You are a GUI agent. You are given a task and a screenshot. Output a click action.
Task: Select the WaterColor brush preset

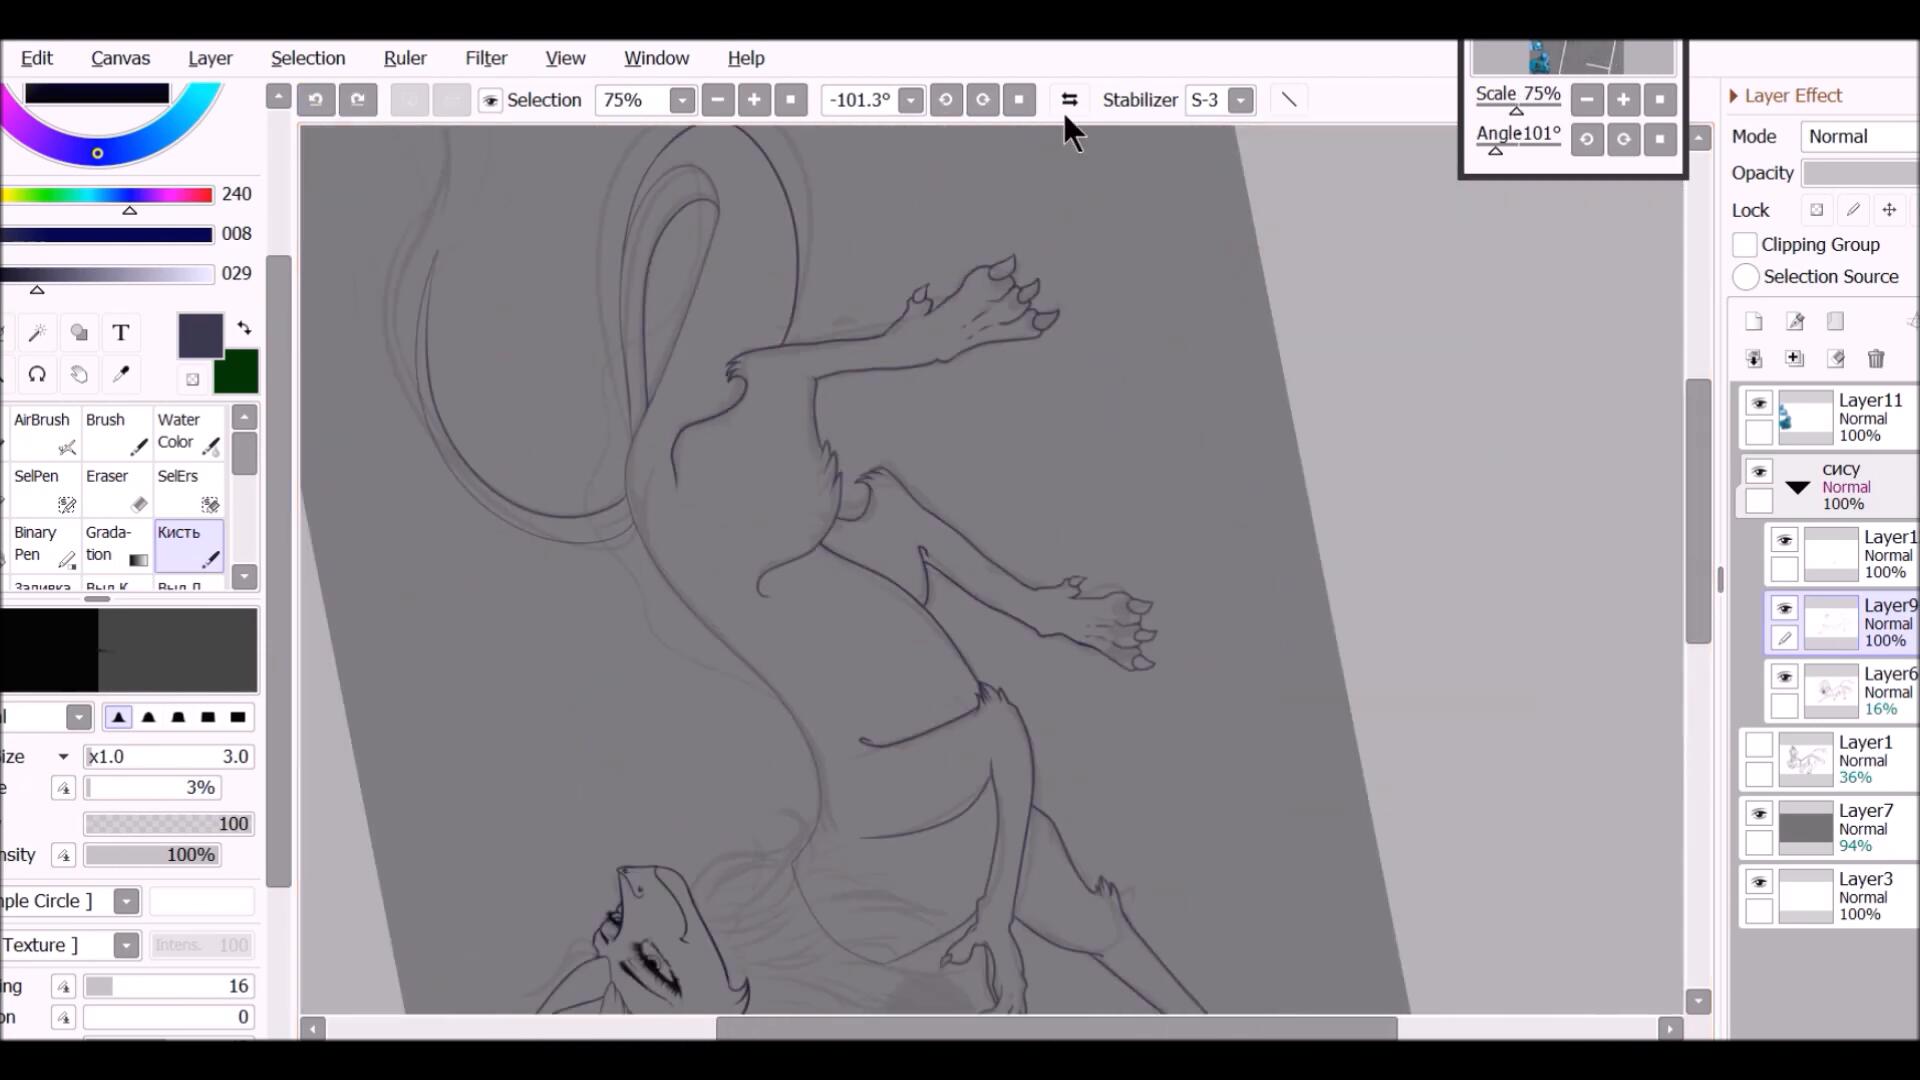pos(188,432)
